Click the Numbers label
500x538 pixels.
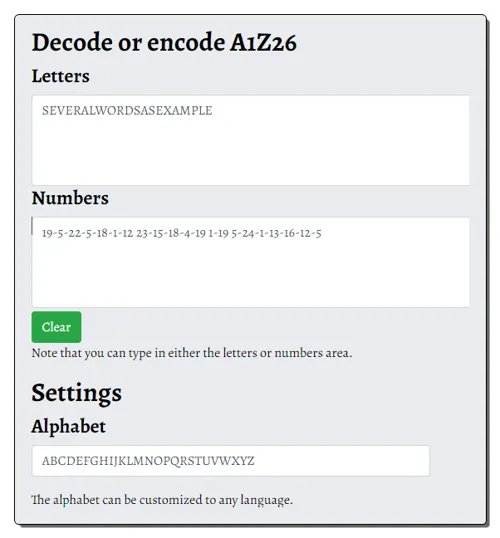(70, 198)
